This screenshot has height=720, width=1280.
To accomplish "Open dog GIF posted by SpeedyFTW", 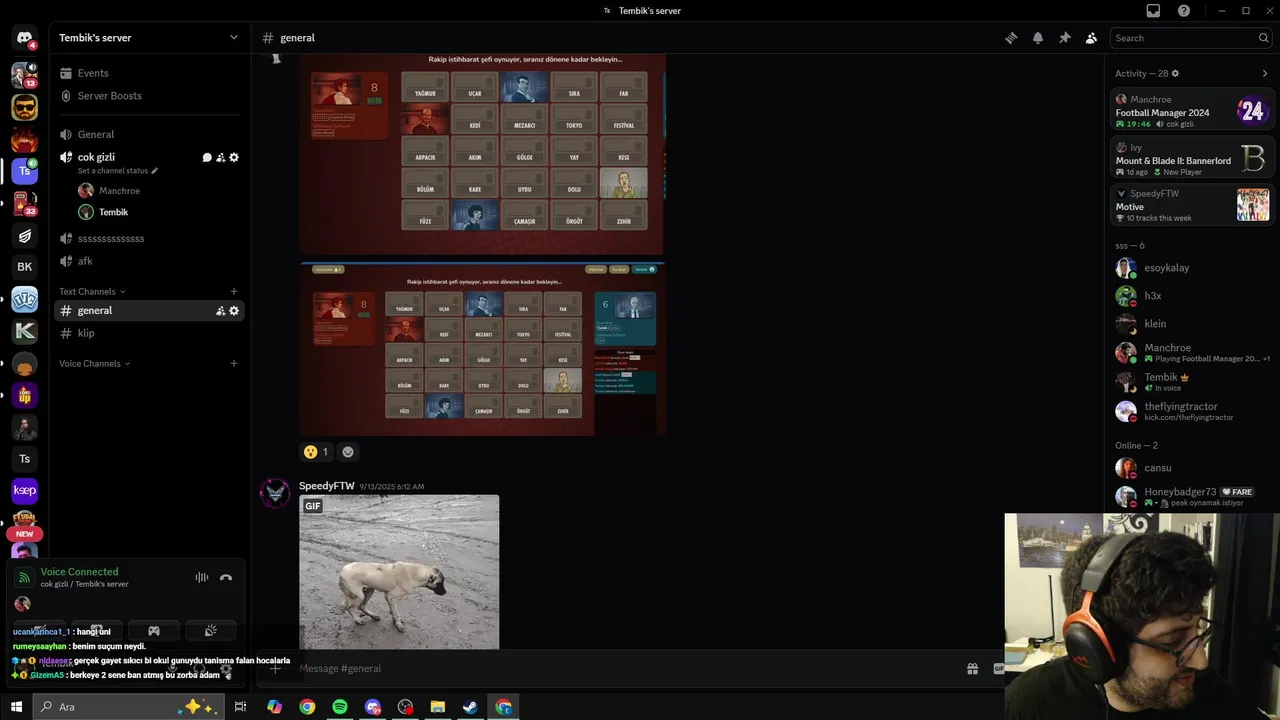I will tap(399, 572).
